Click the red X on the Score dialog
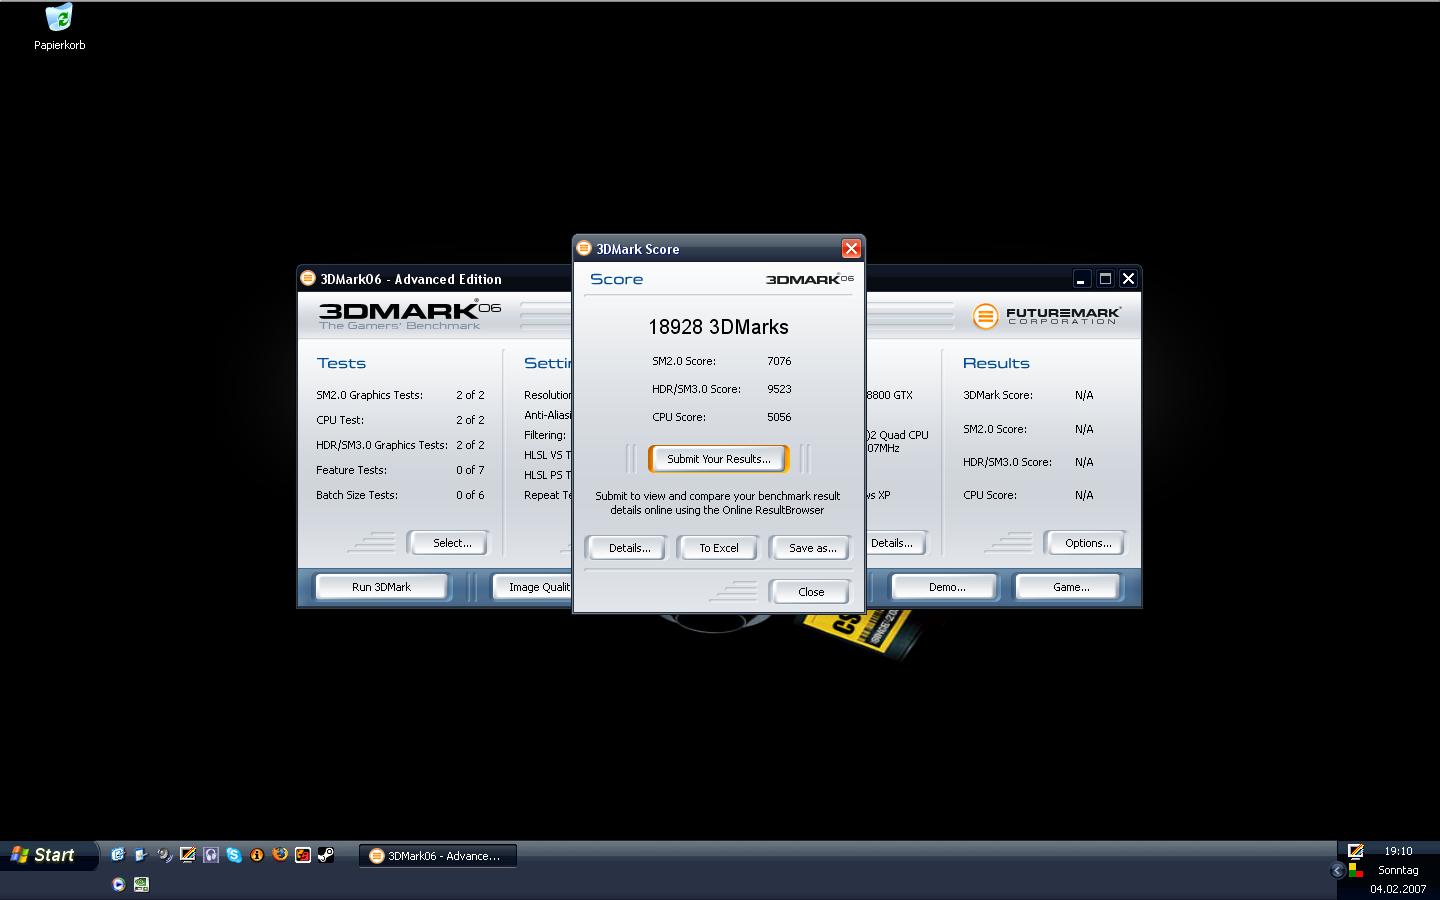1440x900 pixels. click(851, 248)
